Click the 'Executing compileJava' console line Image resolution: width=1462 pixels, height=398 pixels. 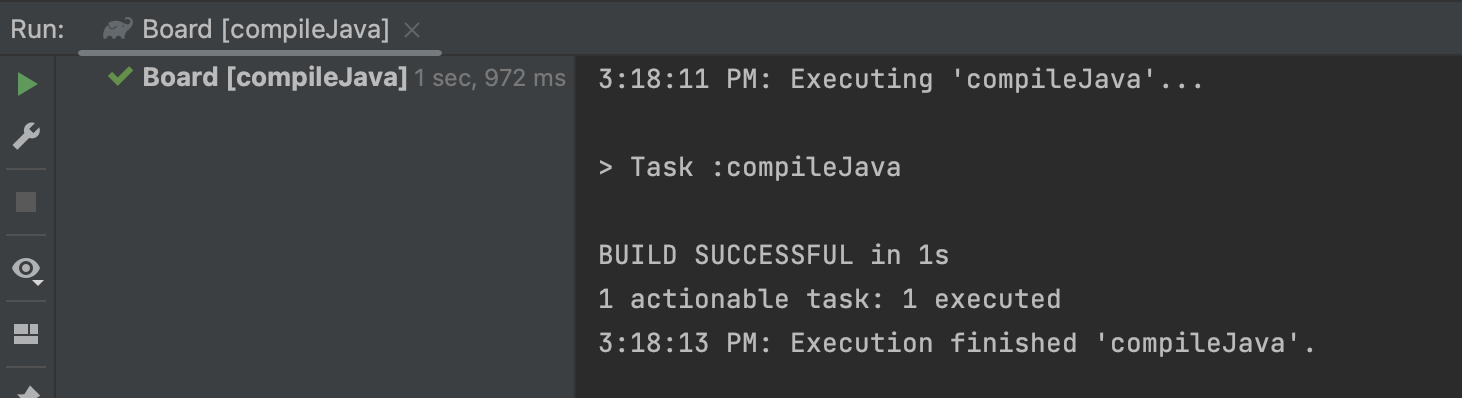point(901,79)
